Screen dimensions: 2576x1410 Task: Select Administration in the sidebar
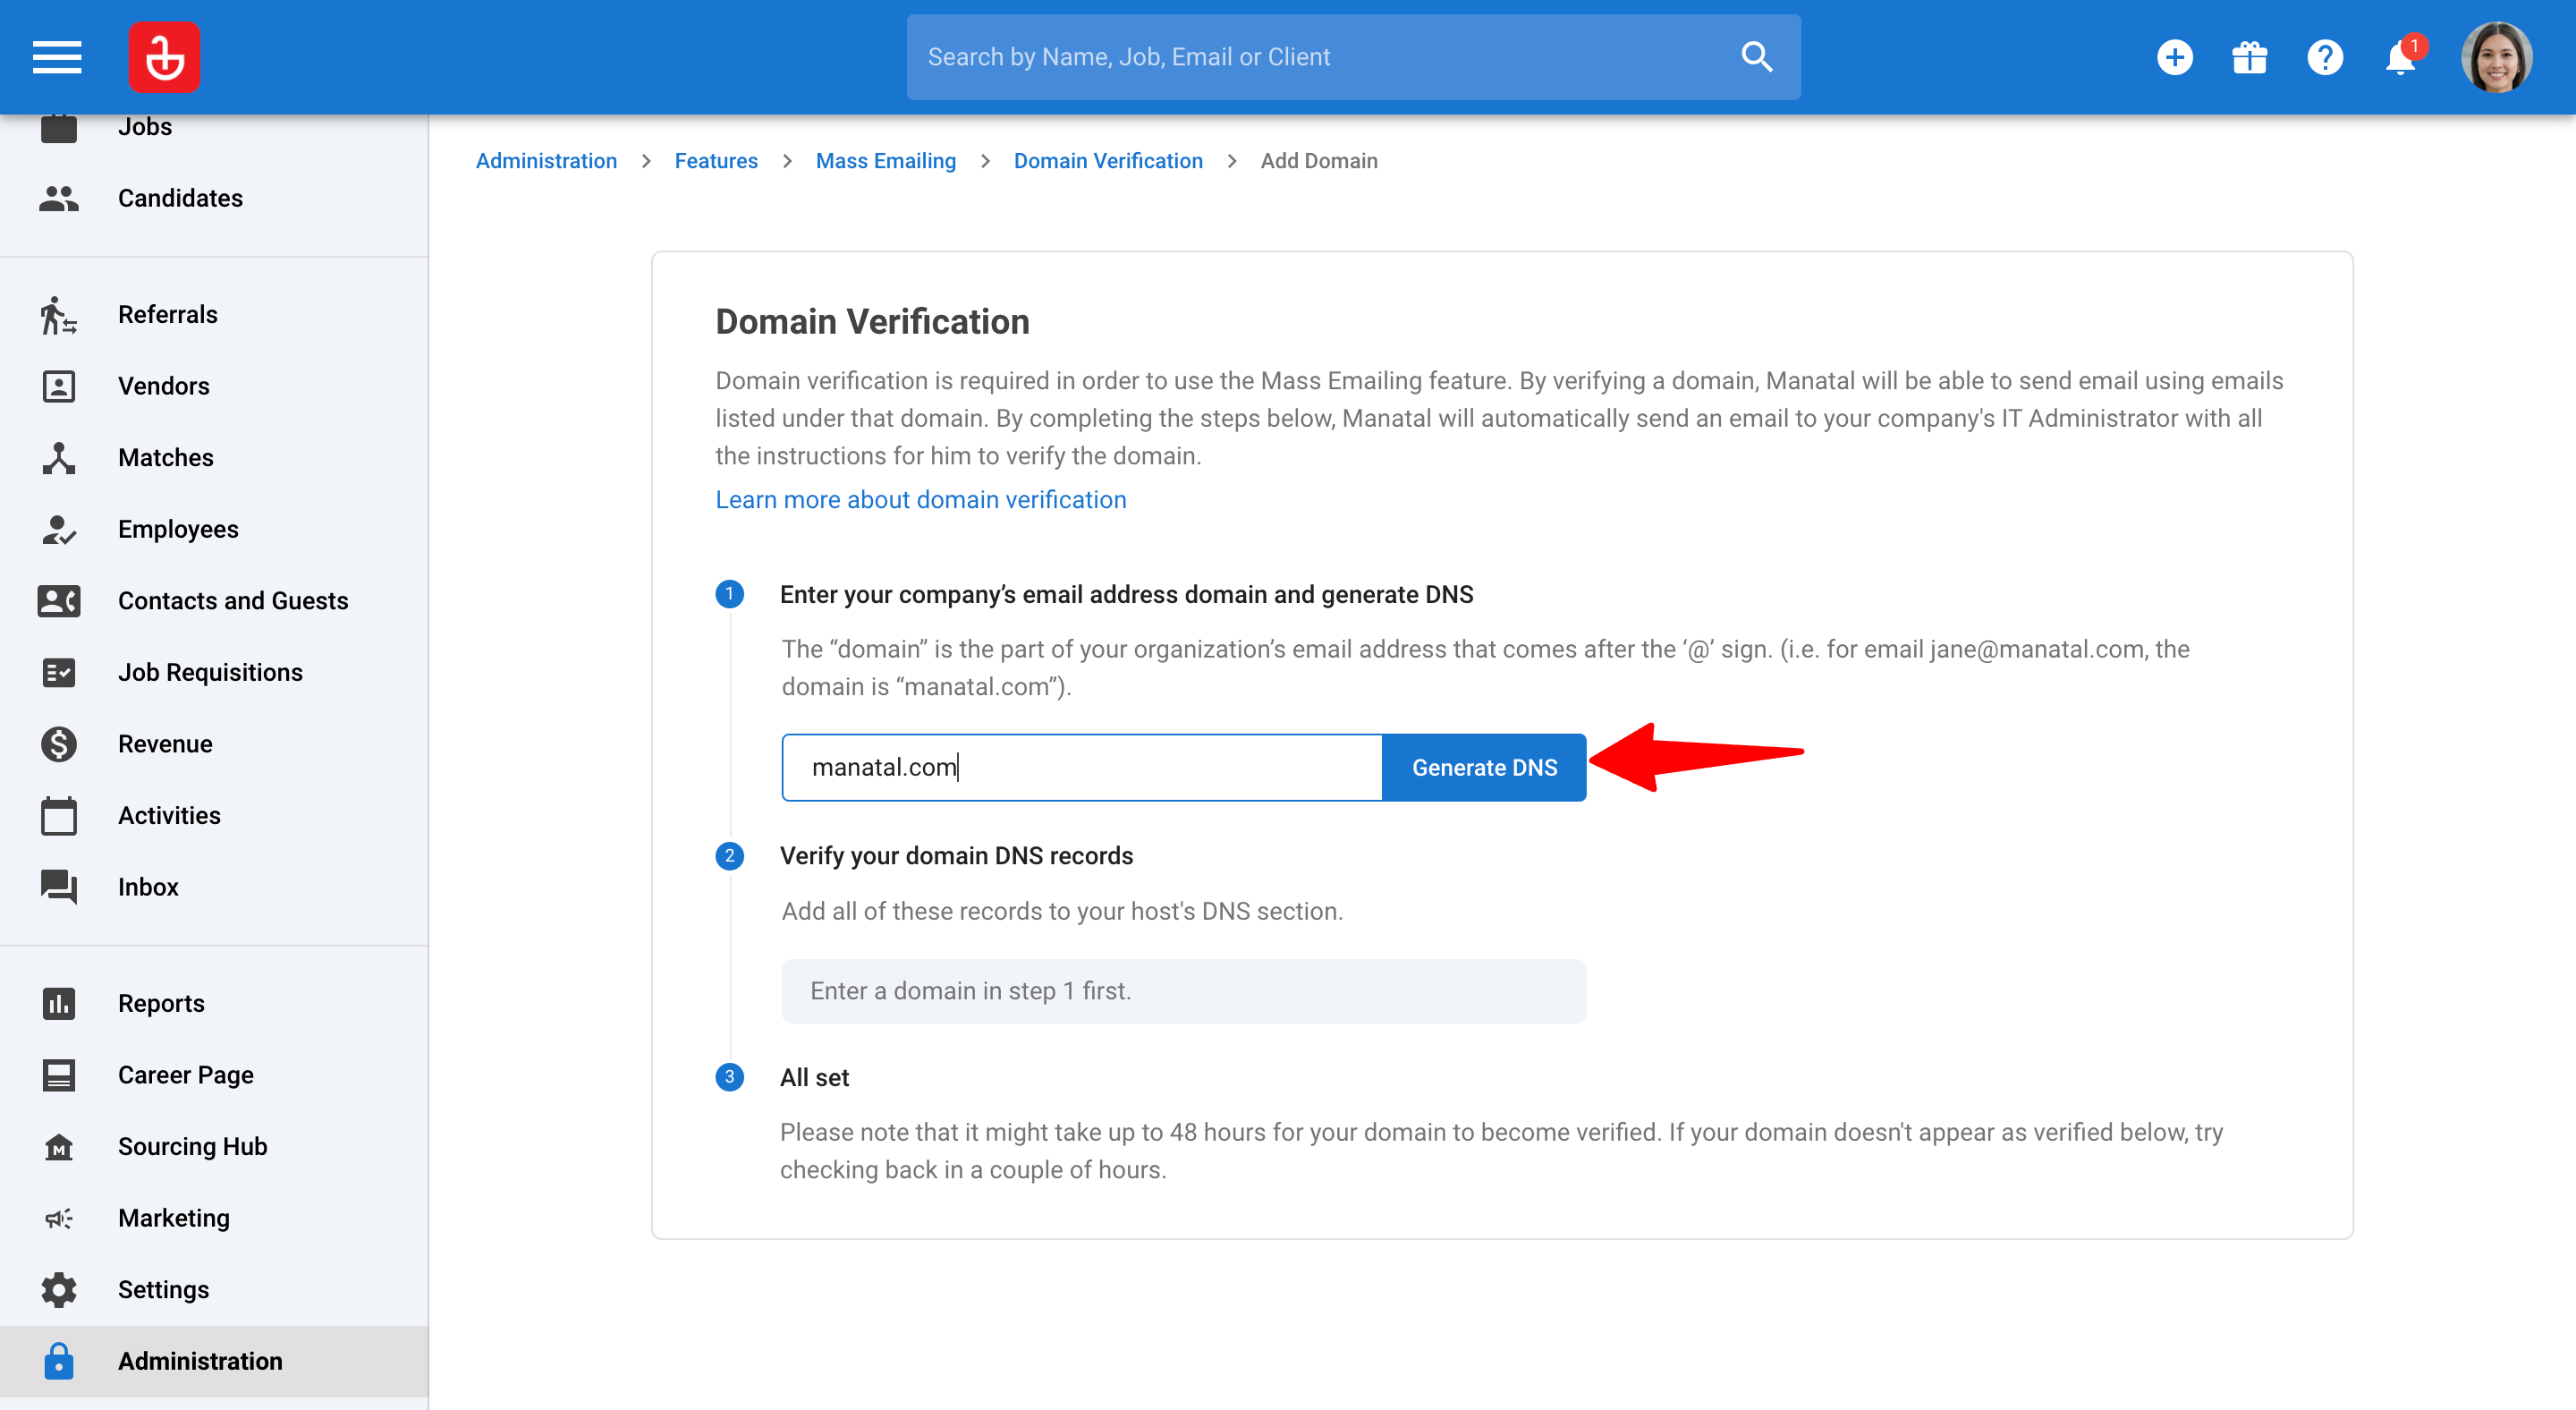[214, 1361]
